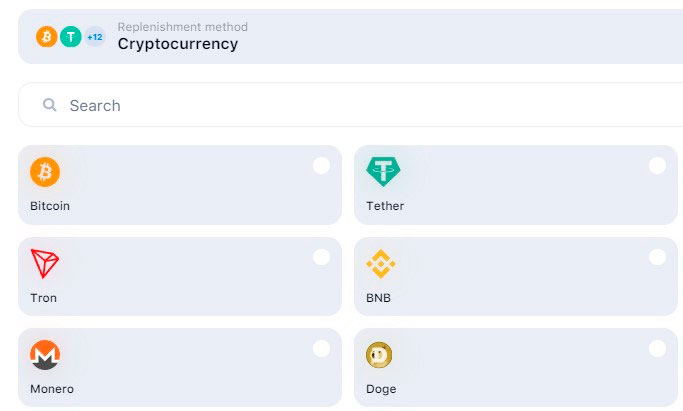Click the Bitcoin coin icon
This screenshot has height=411, width=683.
tap(45, 172)
